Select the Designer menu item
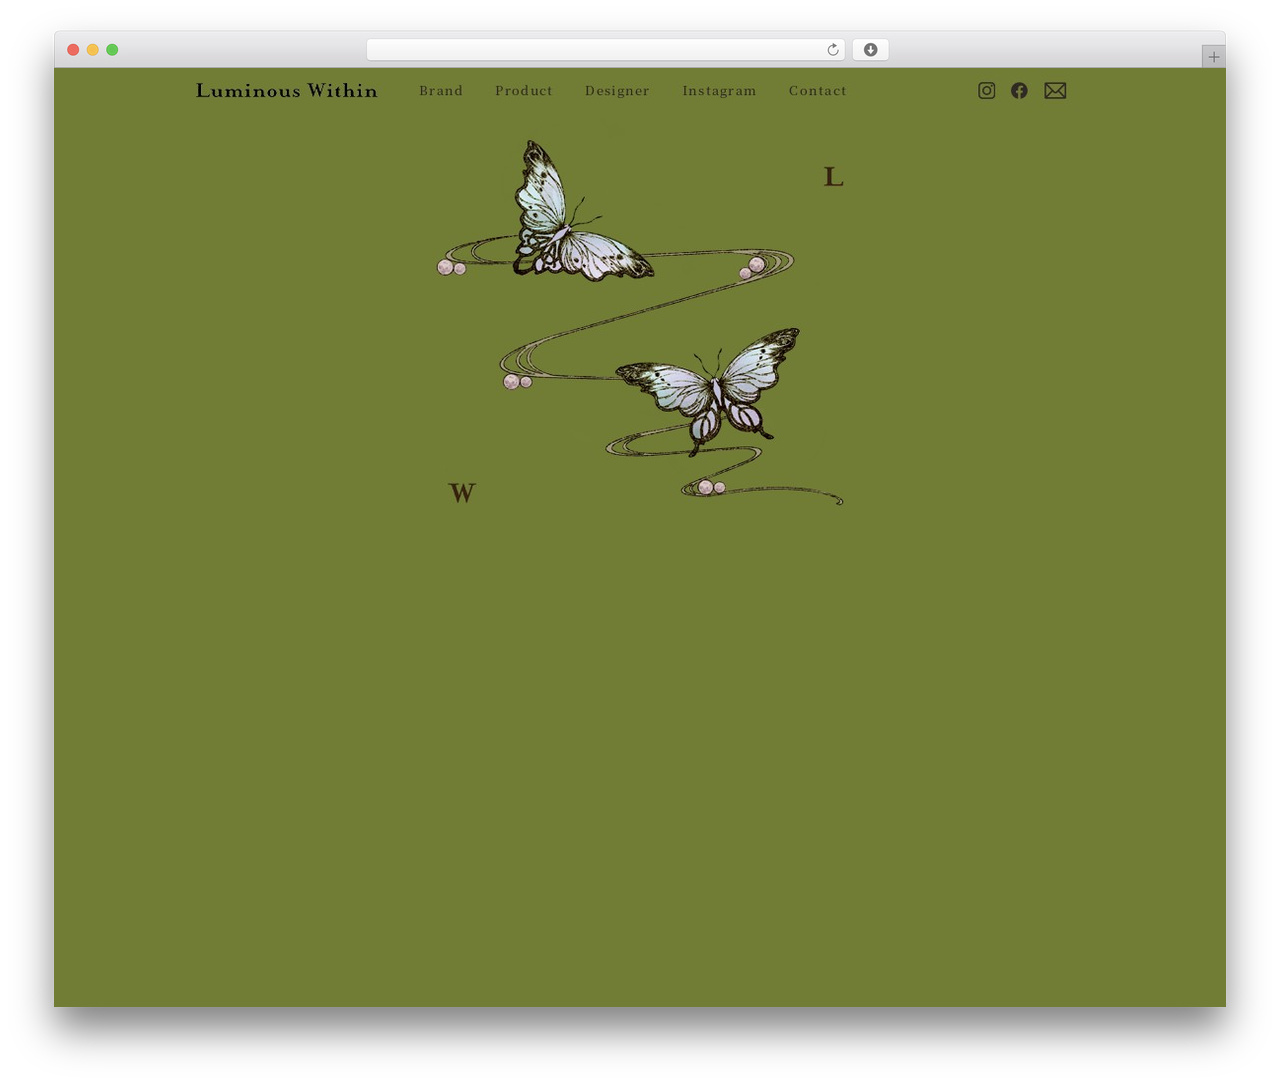This screenshot has height=1084, width=1280. pos(617,91)
